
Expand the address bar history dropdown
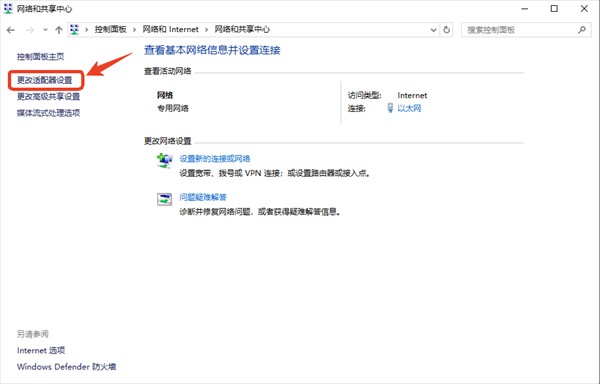[x=433, y=30]
